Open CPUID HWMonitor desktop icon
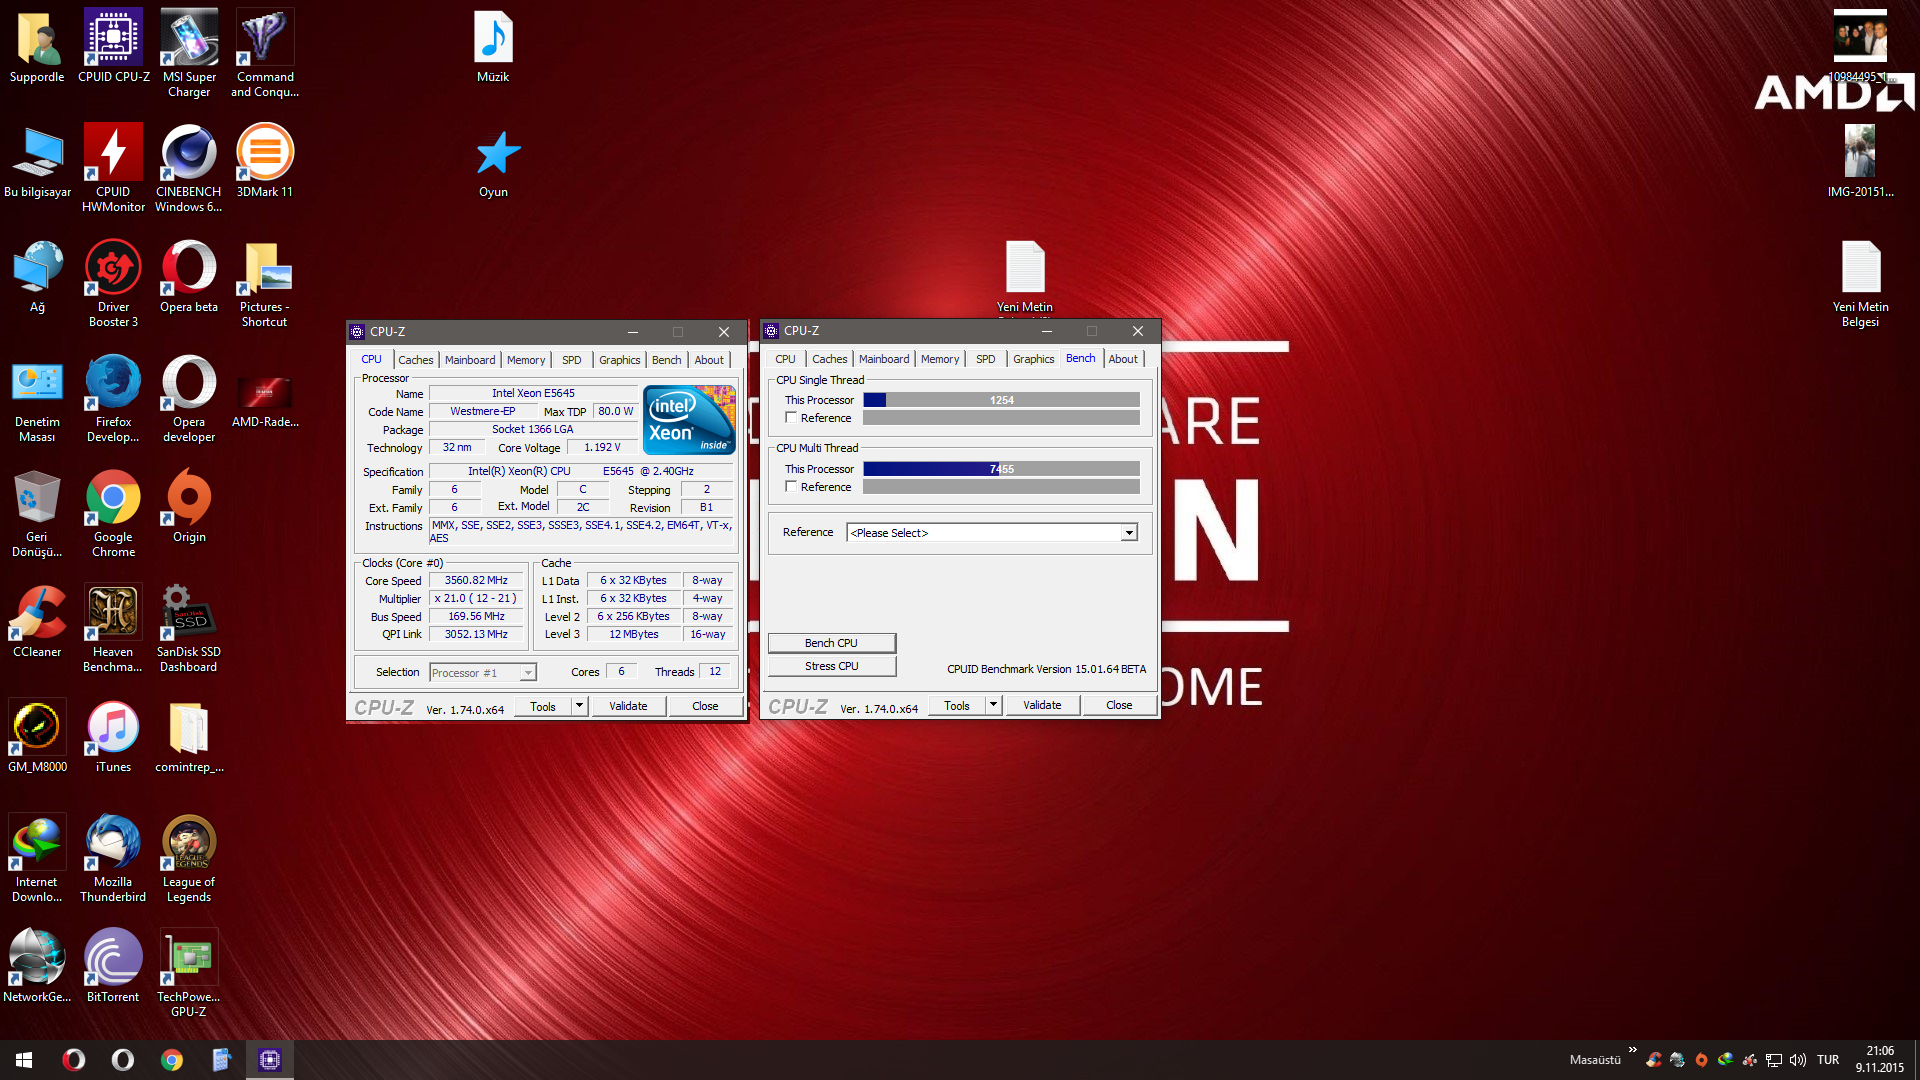Image resolution: width=1920 pixels, height=1080 pixels. 113,168
